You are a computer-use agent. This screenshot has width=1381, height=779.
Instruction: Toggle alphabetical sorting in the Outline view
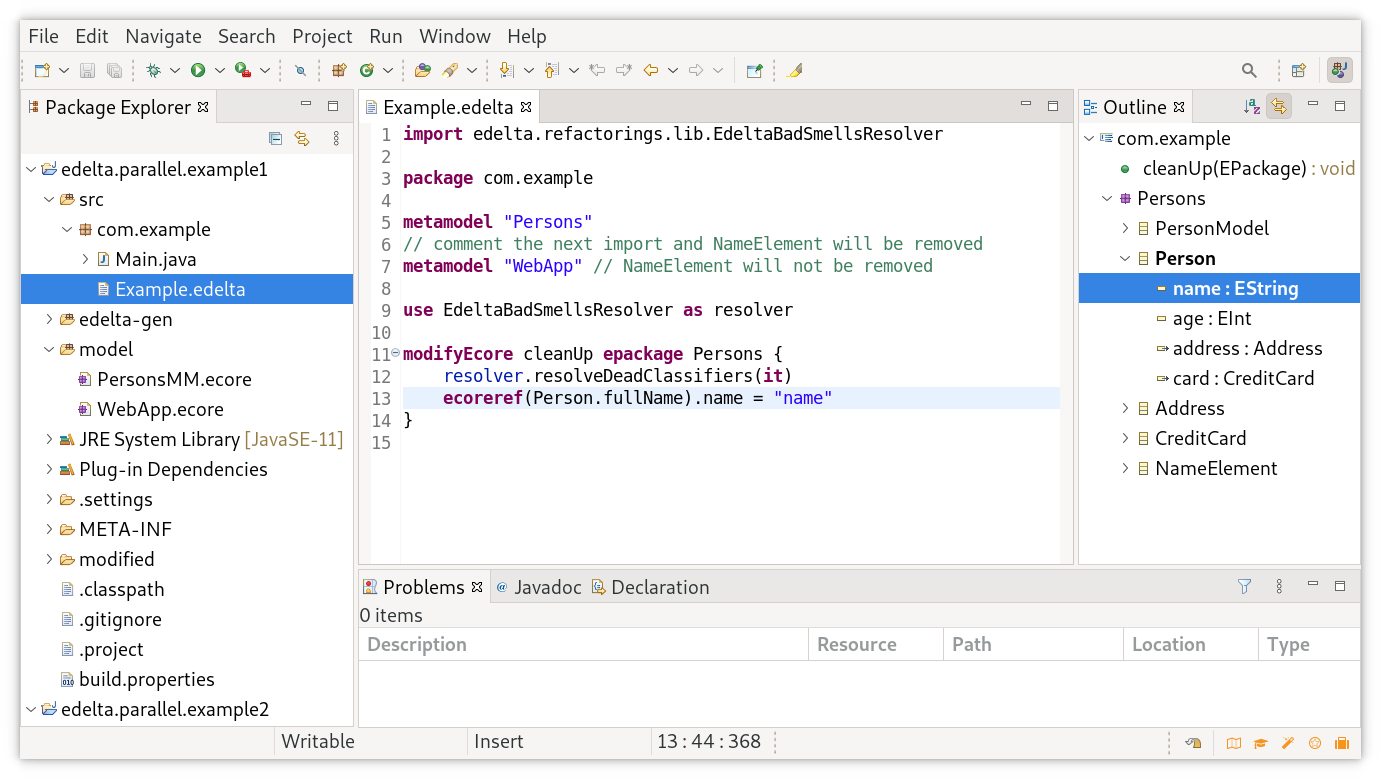tap(1251, 106)
